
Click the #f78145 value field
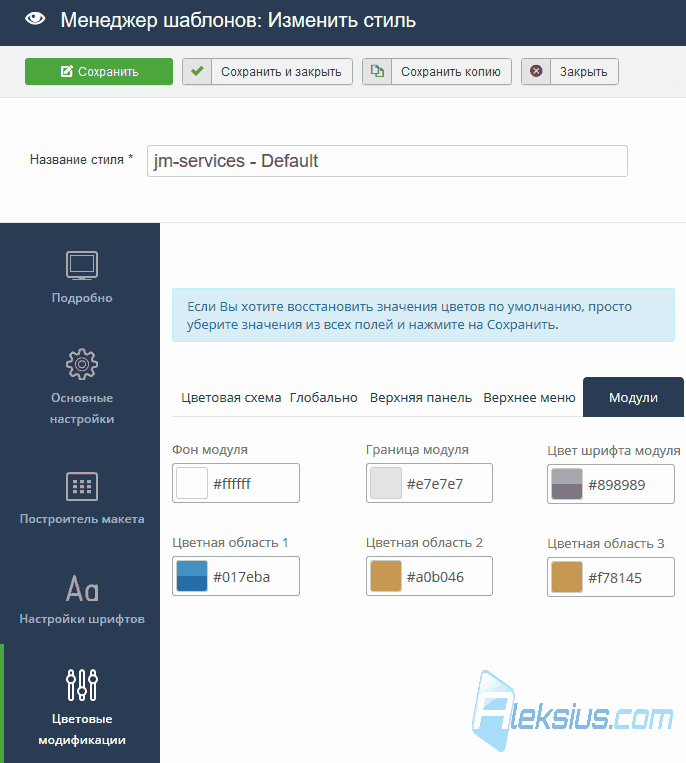(611, 577)
